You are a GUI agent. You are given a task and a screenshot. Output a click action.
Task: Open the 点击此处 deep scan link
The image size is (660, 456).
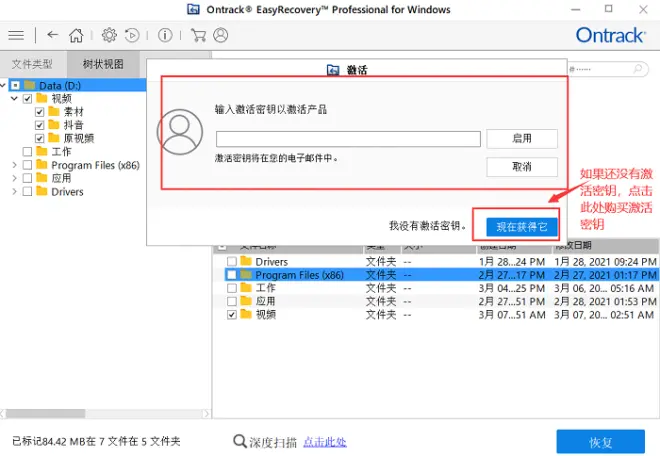point(325,442)
